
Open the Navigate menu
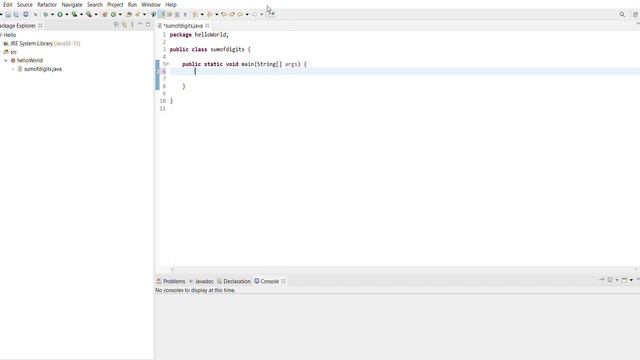72,4
